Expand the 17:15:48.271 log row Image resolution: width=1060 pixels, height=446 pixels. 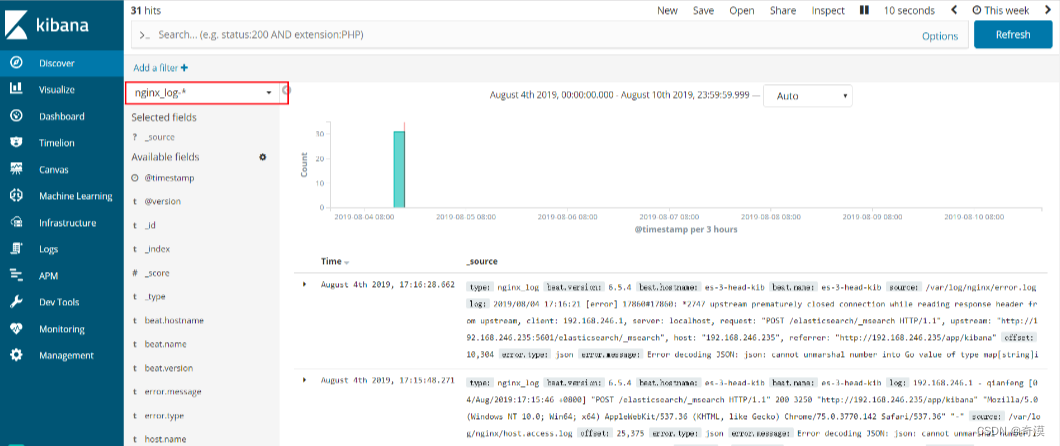(304, 380)
